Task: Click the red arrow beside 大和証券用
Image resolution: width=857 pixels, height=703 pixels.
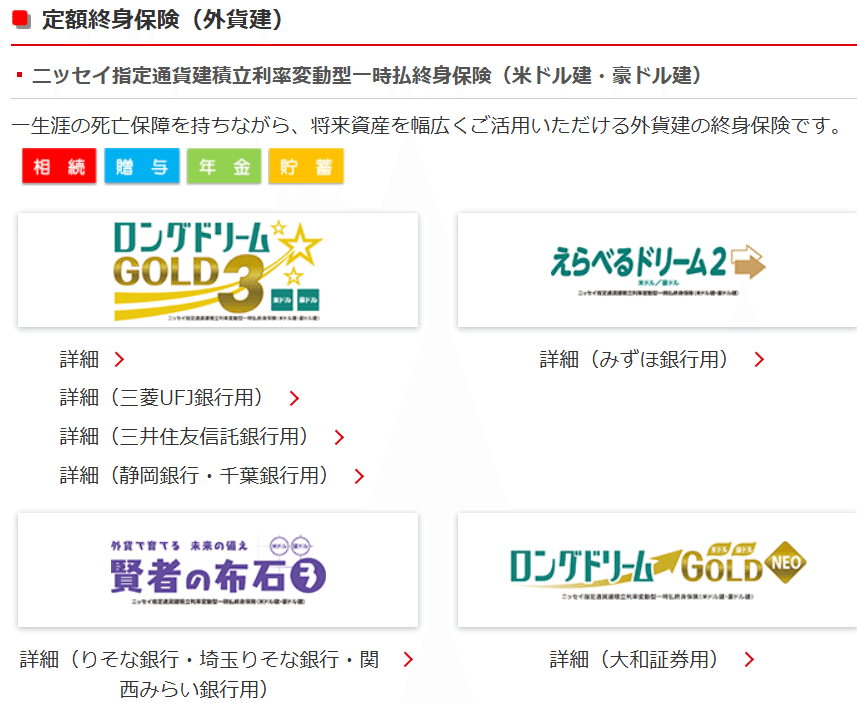Action: (x=749, y=660)
